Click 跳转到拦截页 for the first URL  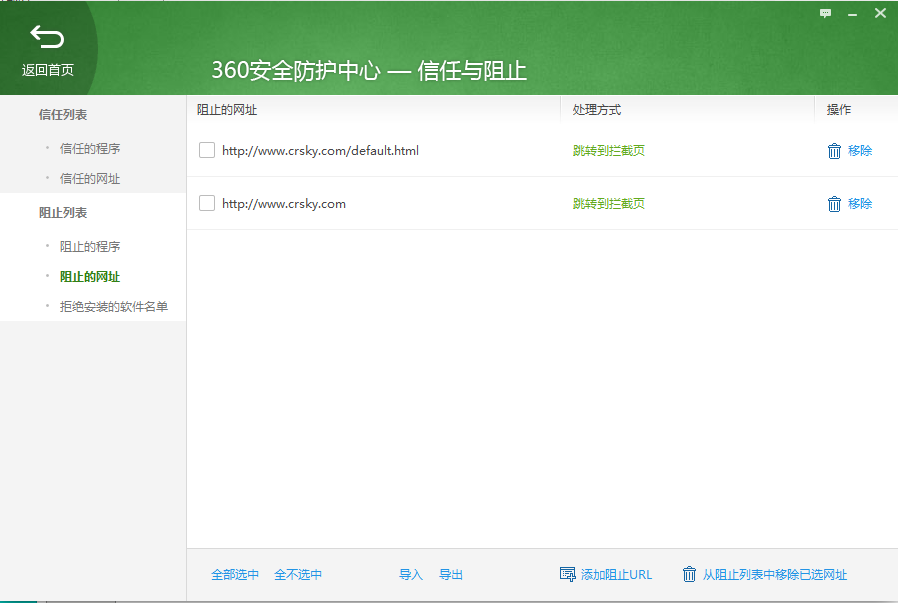point(608,151)
